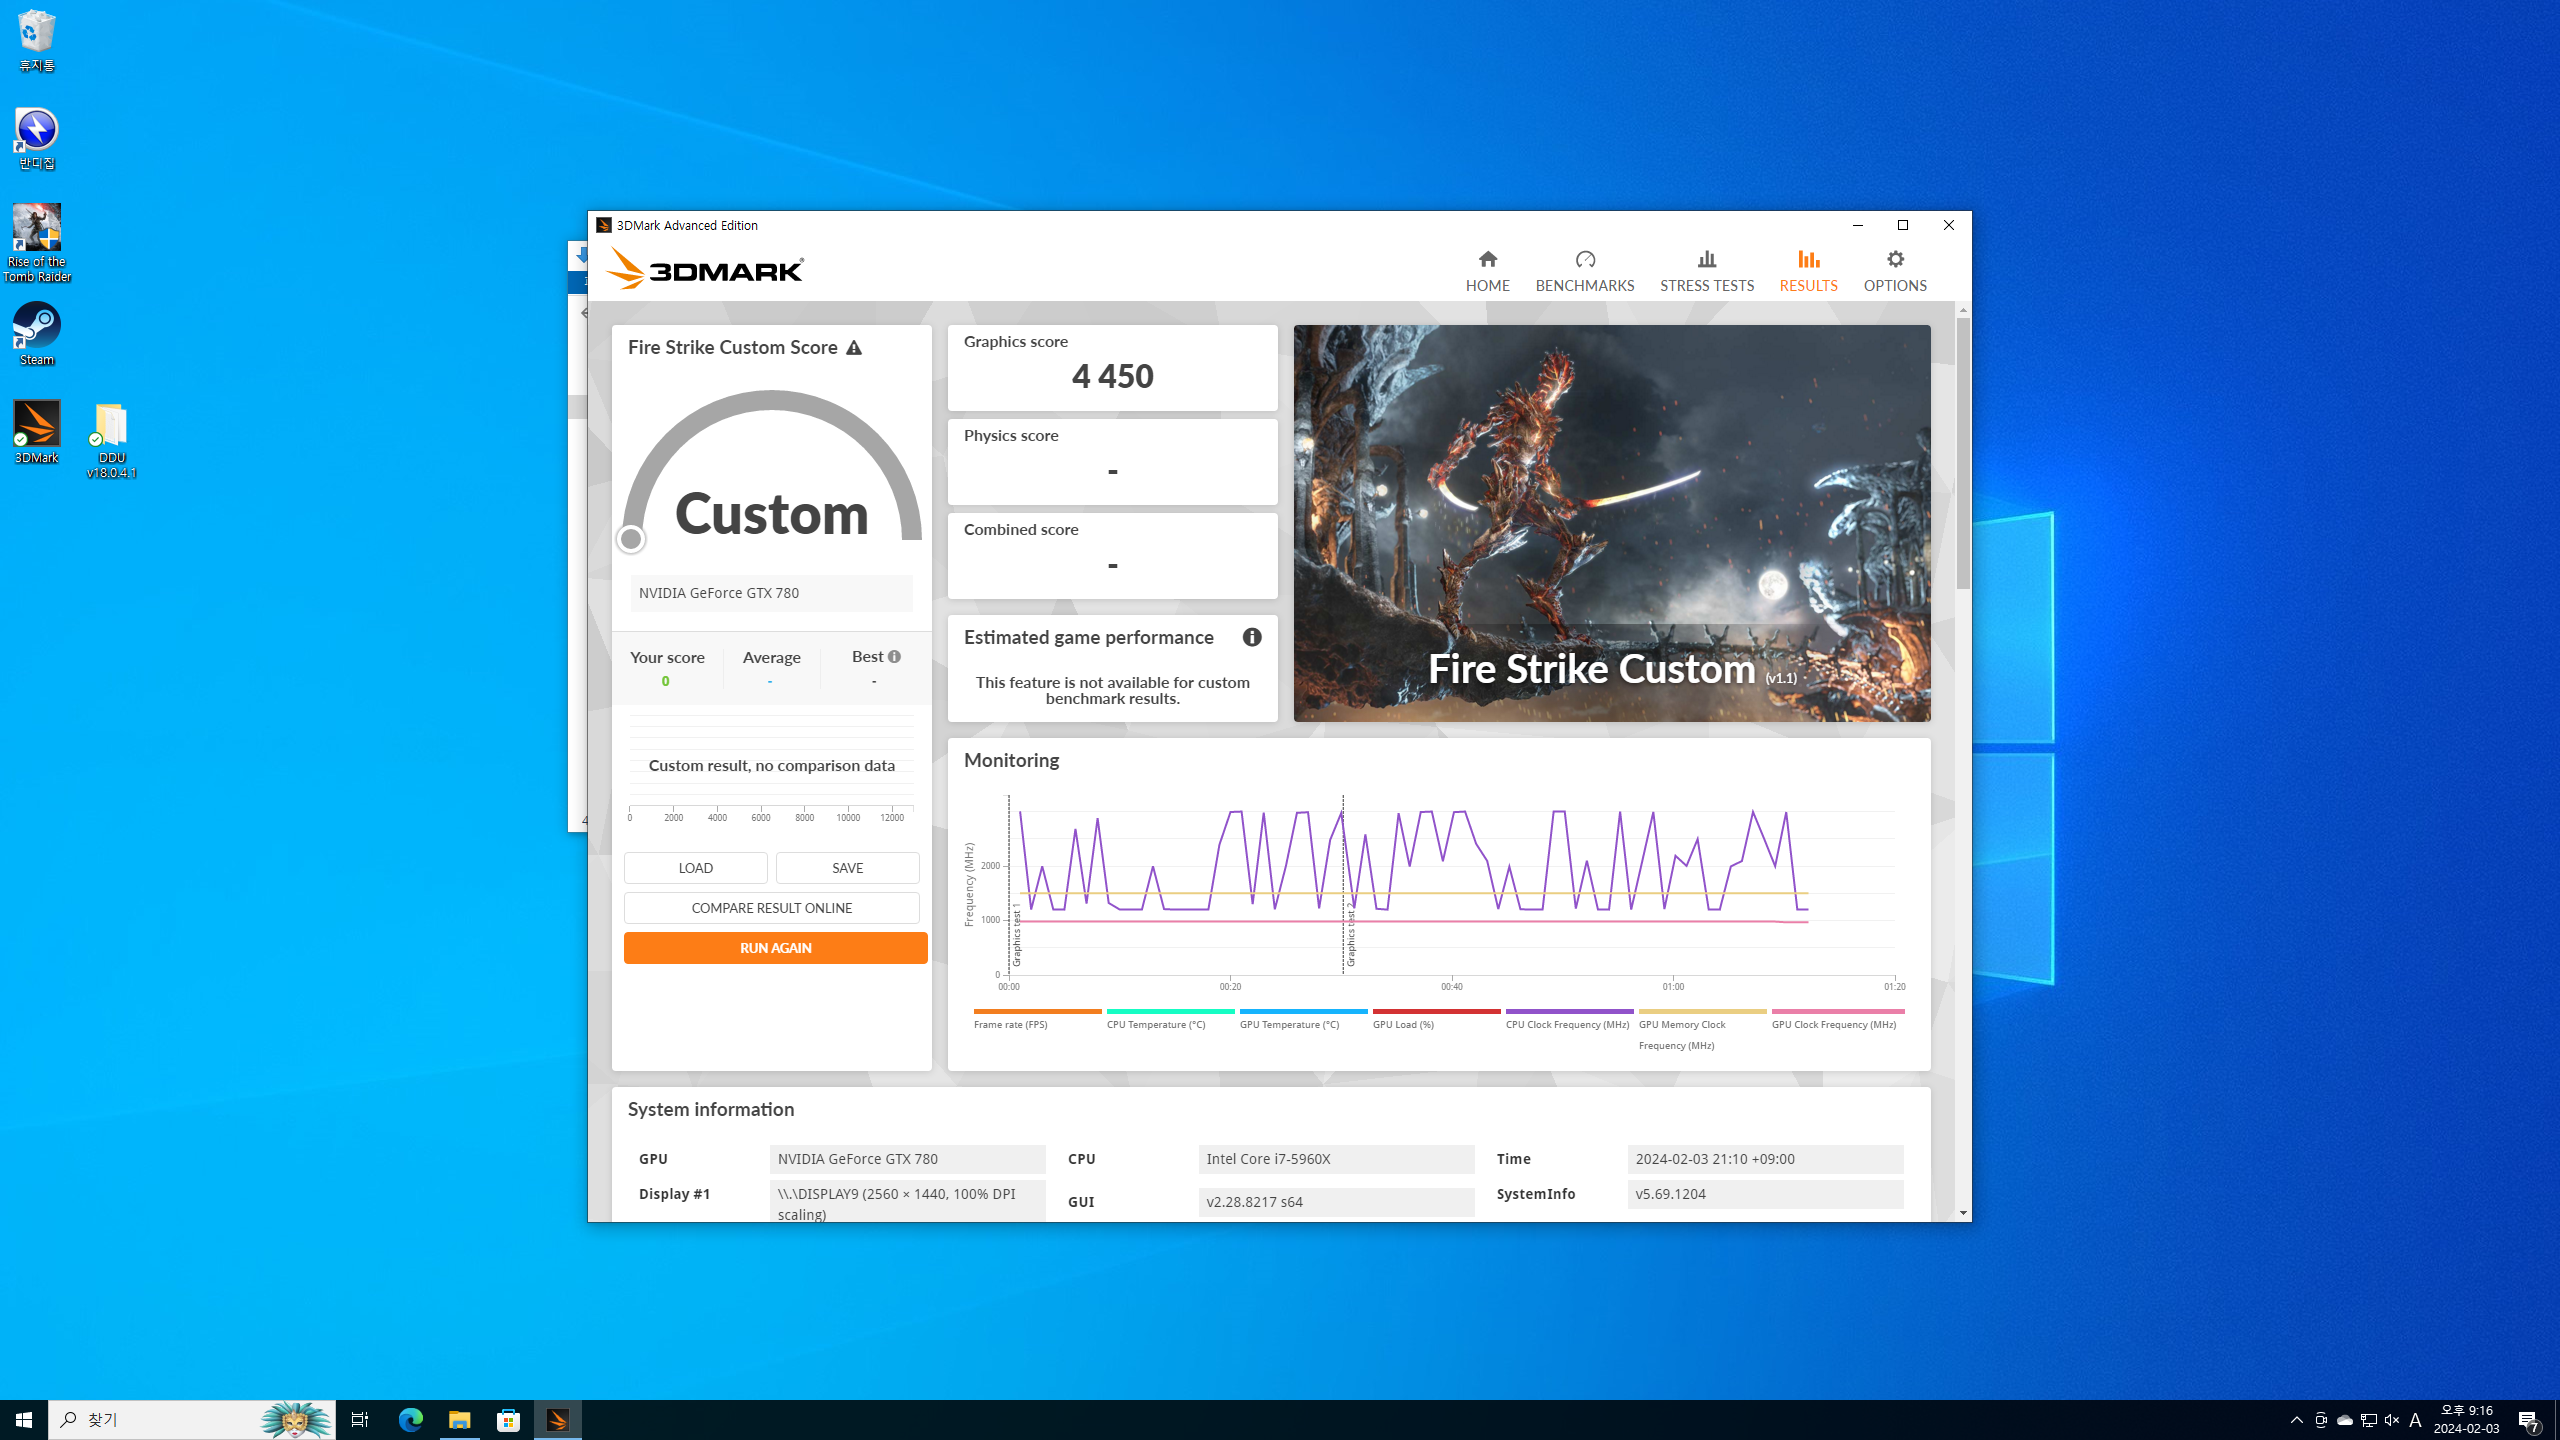Open Microsoft Store from the taskbar

coord(508,1419)
